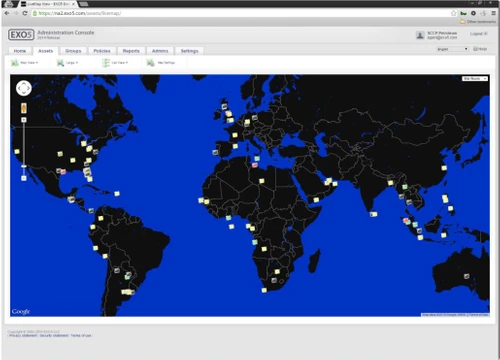This screenshot has width=500, height=360.
Task: Click the yellow marker on US west coast
Action: tap(17, 152)
